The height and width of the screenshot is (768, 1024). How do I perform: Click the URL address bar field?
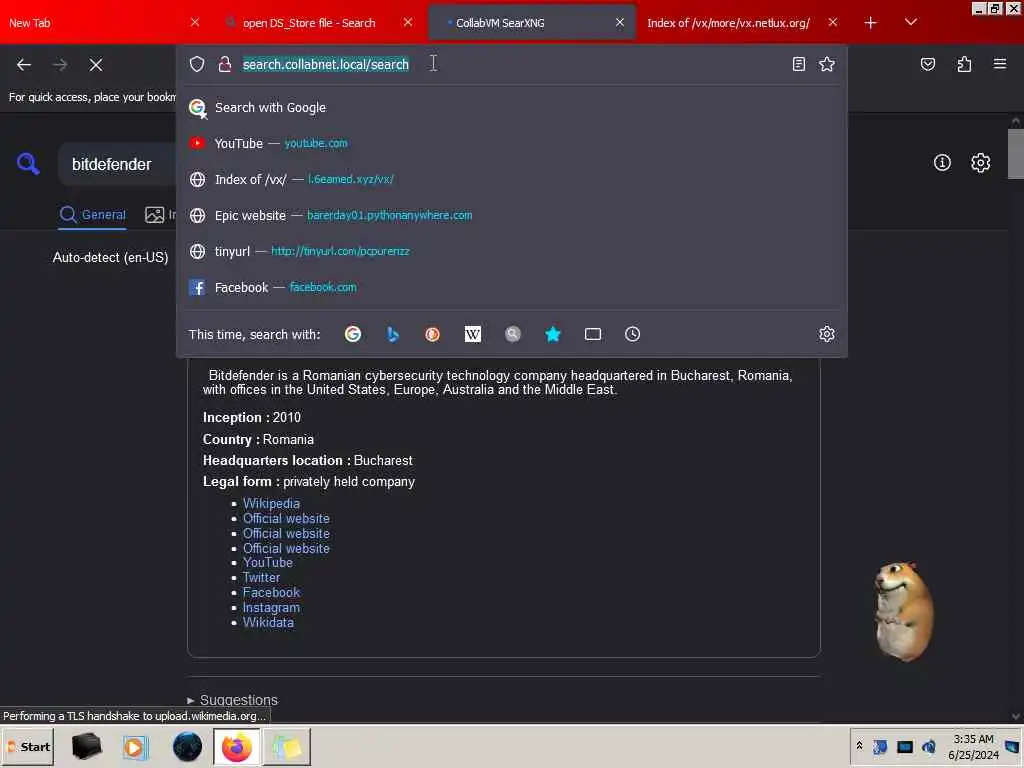coord(512,64)
